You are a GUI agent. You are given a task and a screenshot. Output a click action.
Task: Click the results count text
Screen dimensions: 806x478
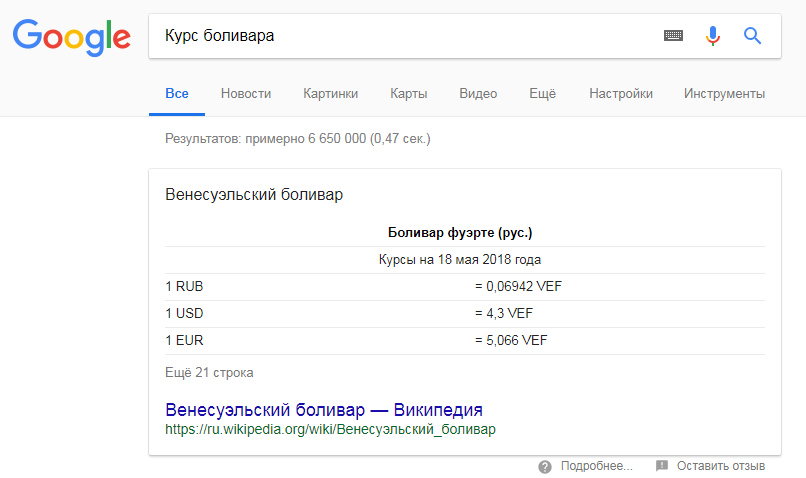298,139
